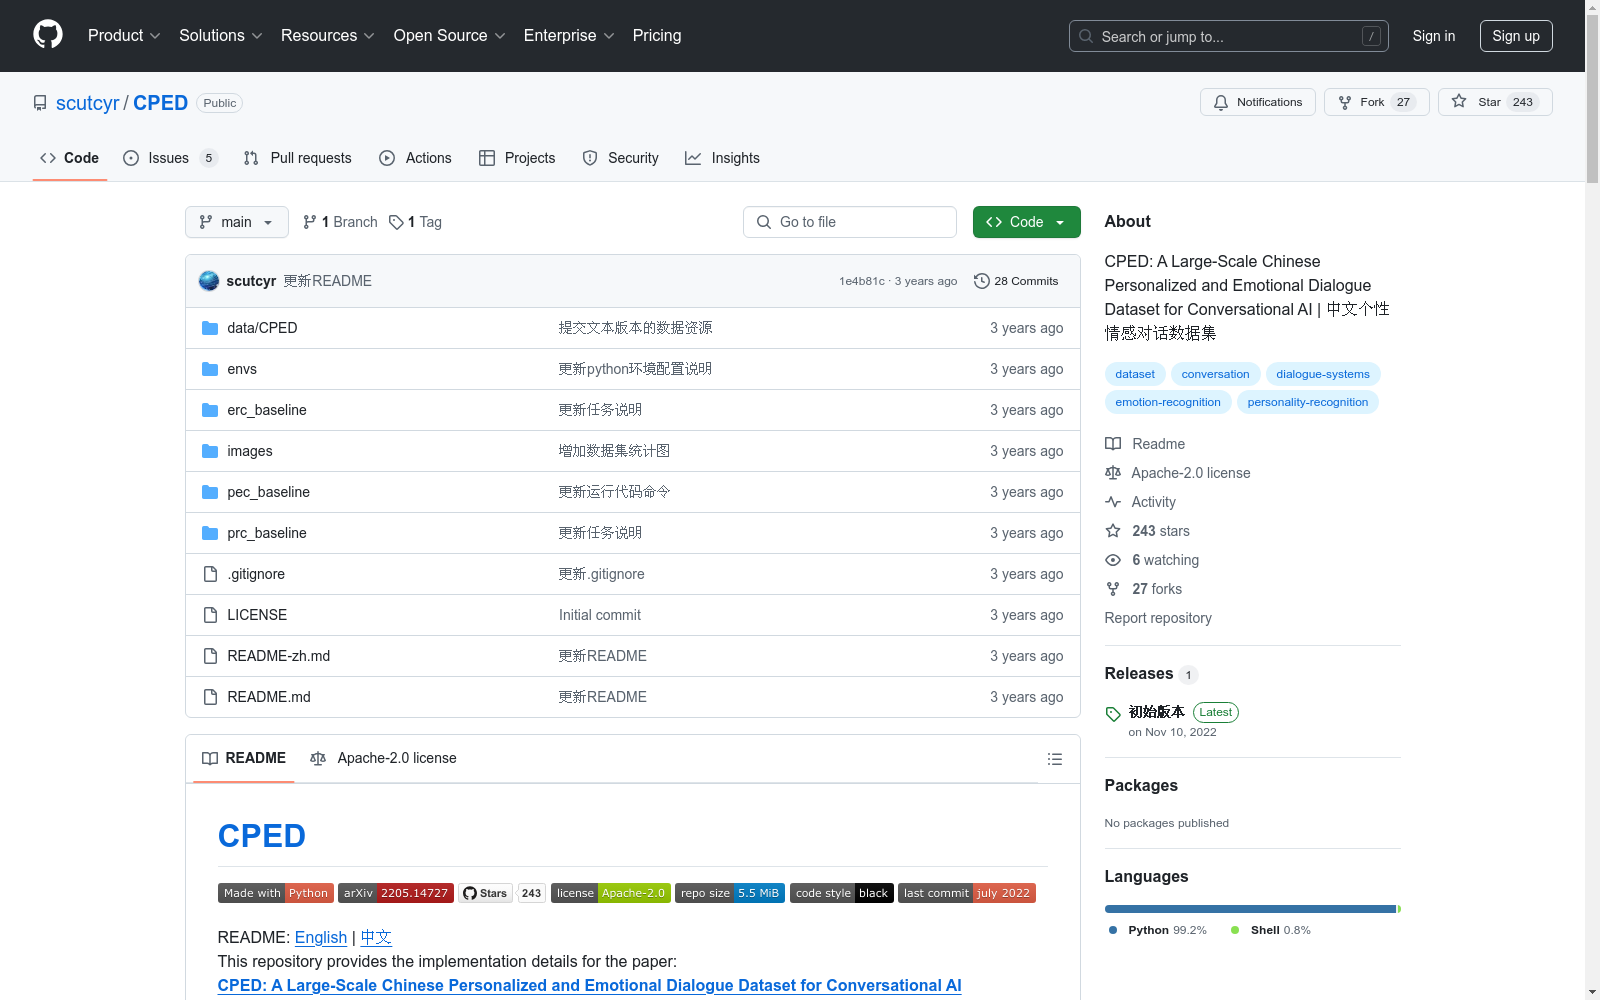The image size is (1600, 1000).
Task: Open README-zh.md file
Action: [278, 656]
